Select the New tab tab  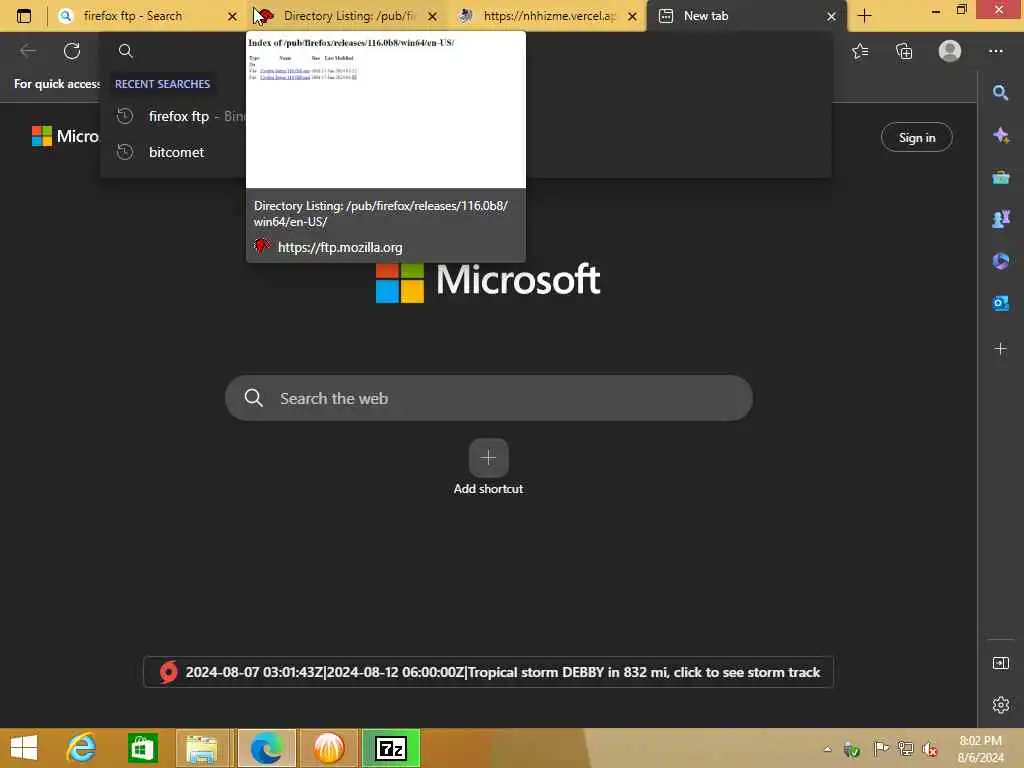coord(746,16)
